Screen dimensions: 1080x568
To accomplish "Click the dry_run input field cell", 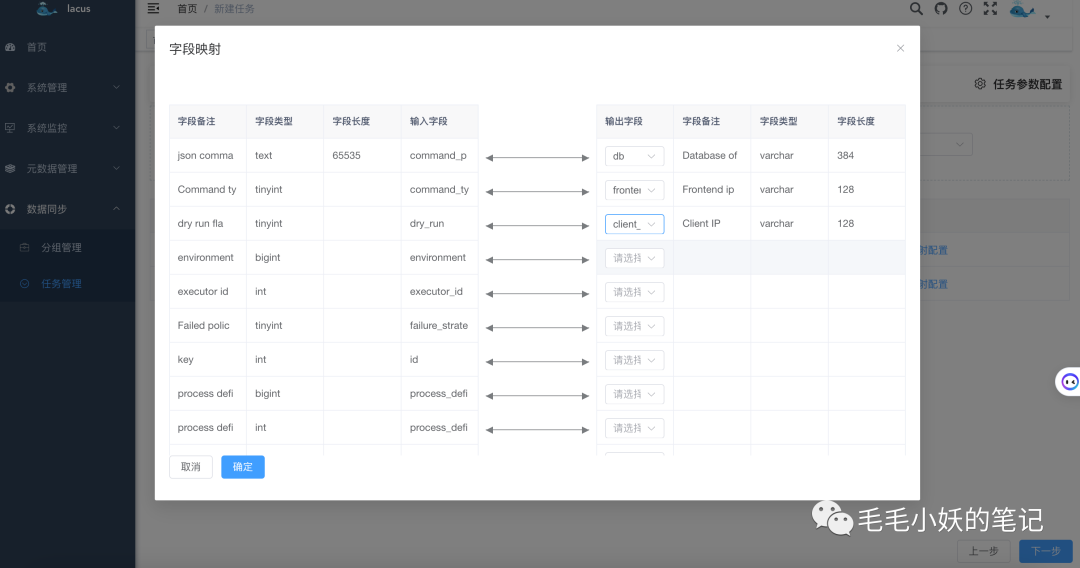I will tap(439, 224).
